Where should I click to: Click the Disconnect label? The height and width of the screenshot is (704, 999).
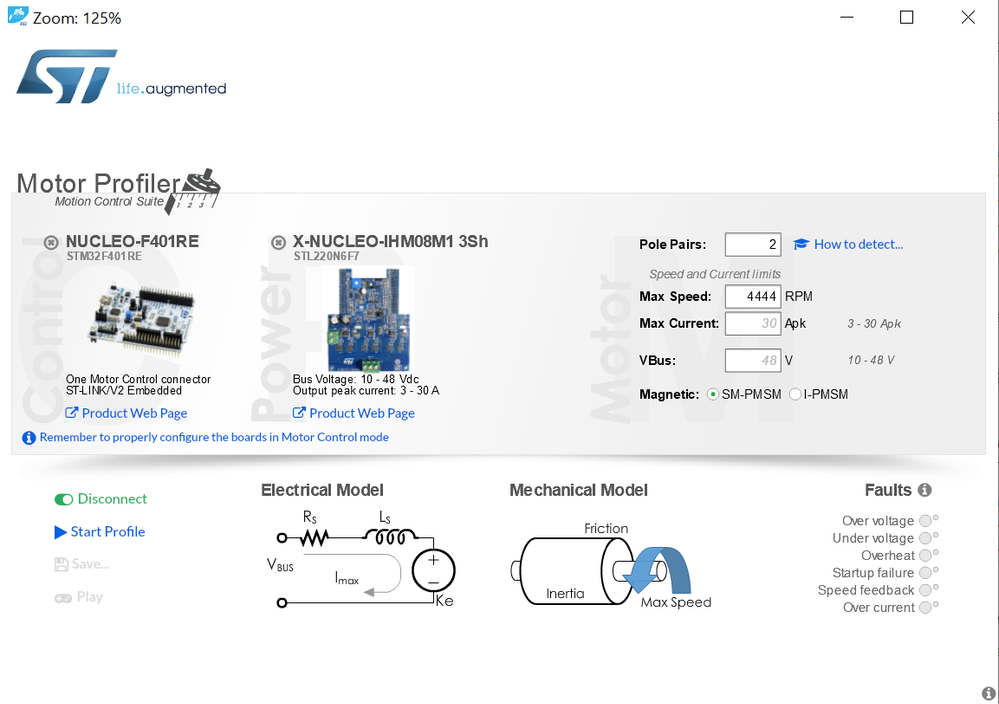(112, 499)
